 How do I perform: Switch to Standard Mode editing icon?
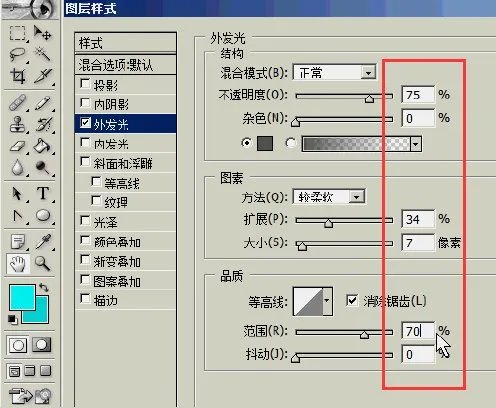18,345
